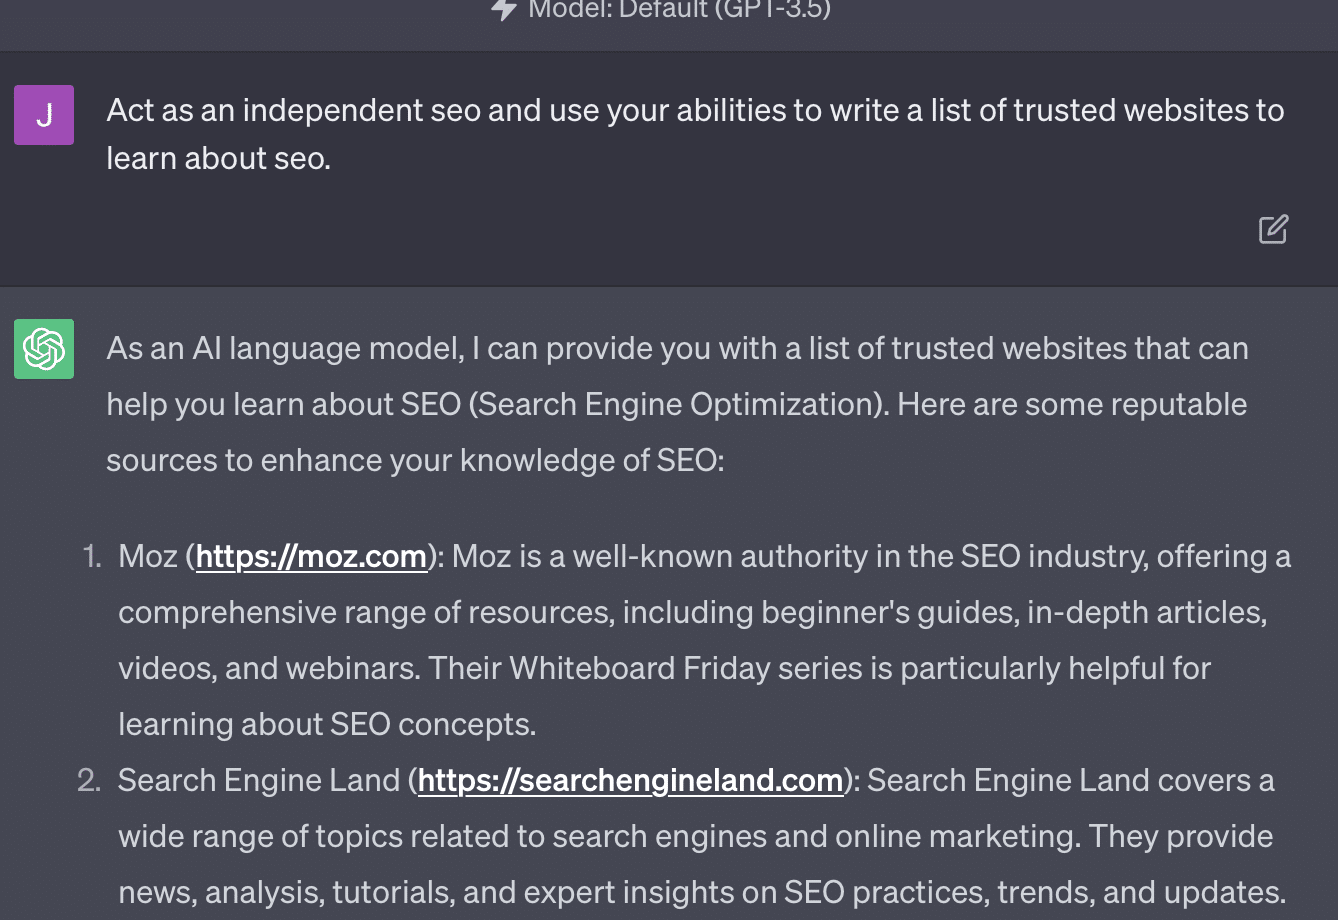Click the line 'sources to enhance your knowledge of SEO:'

[x=415, y=460]
